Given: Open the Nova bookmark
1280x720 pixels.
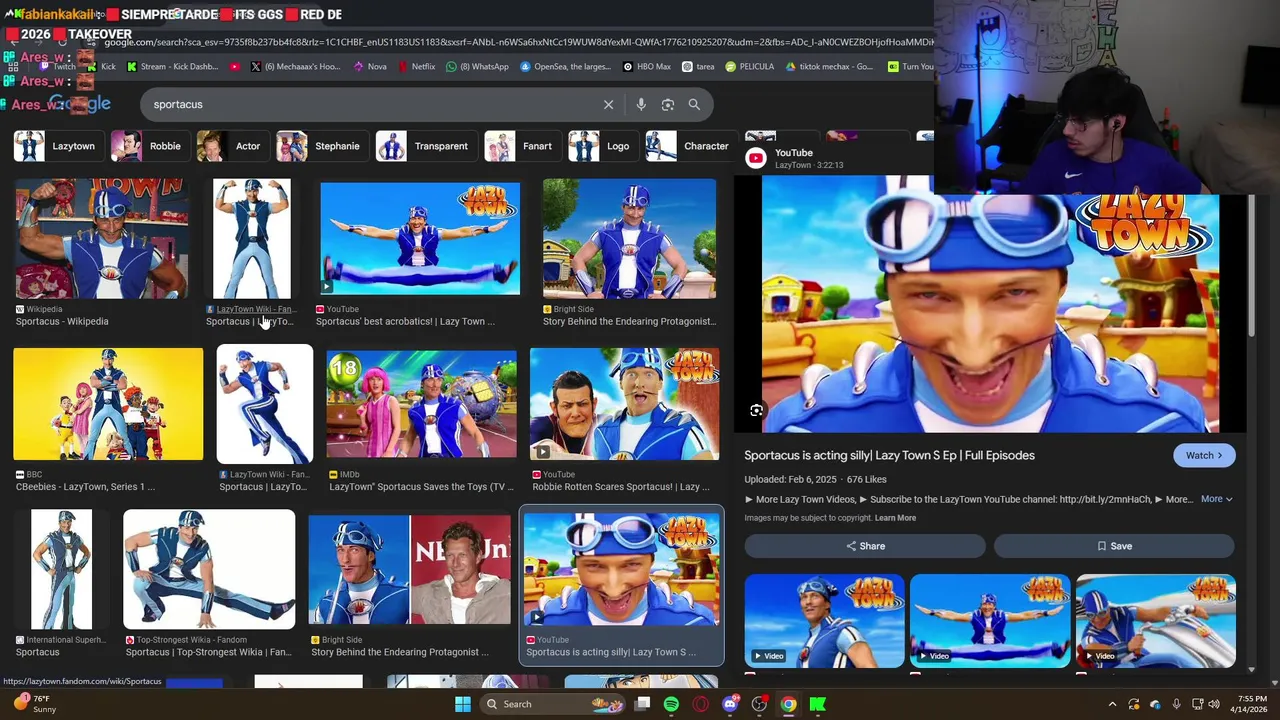Looking at the screenshot, I should [x=370, y=67].
